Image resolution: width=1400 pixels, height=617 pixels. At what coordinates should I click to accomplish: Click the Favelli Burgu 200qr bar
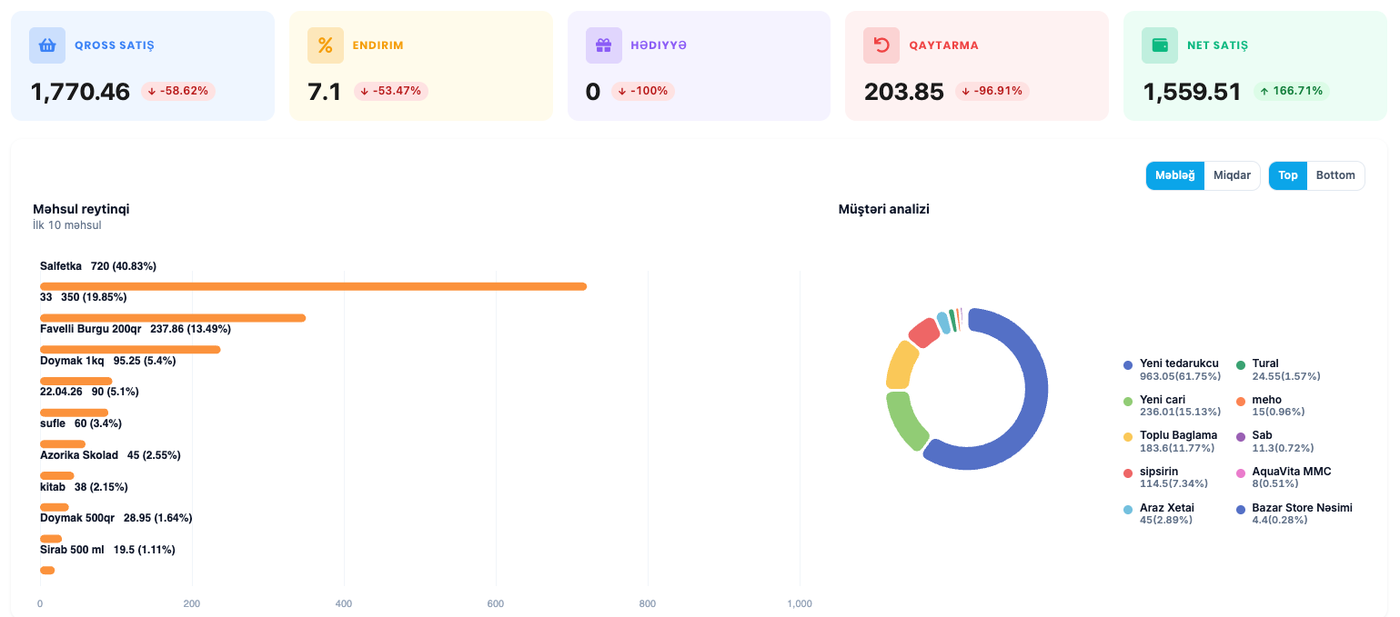[130, 350]
